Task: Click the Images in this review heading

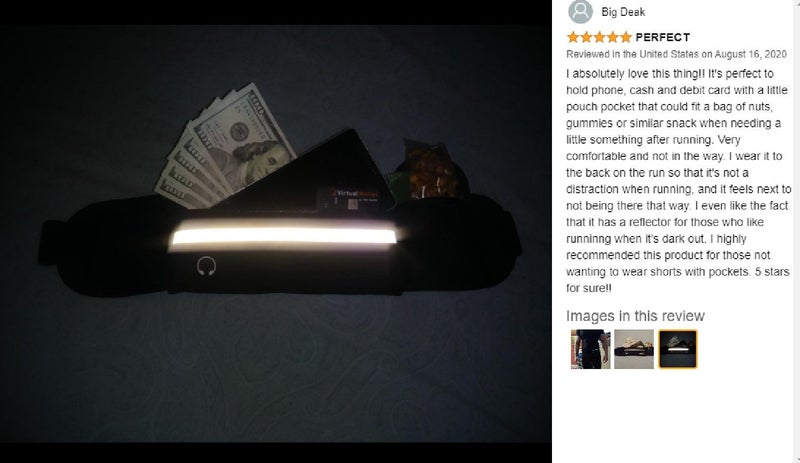Action: click(635, 316)
